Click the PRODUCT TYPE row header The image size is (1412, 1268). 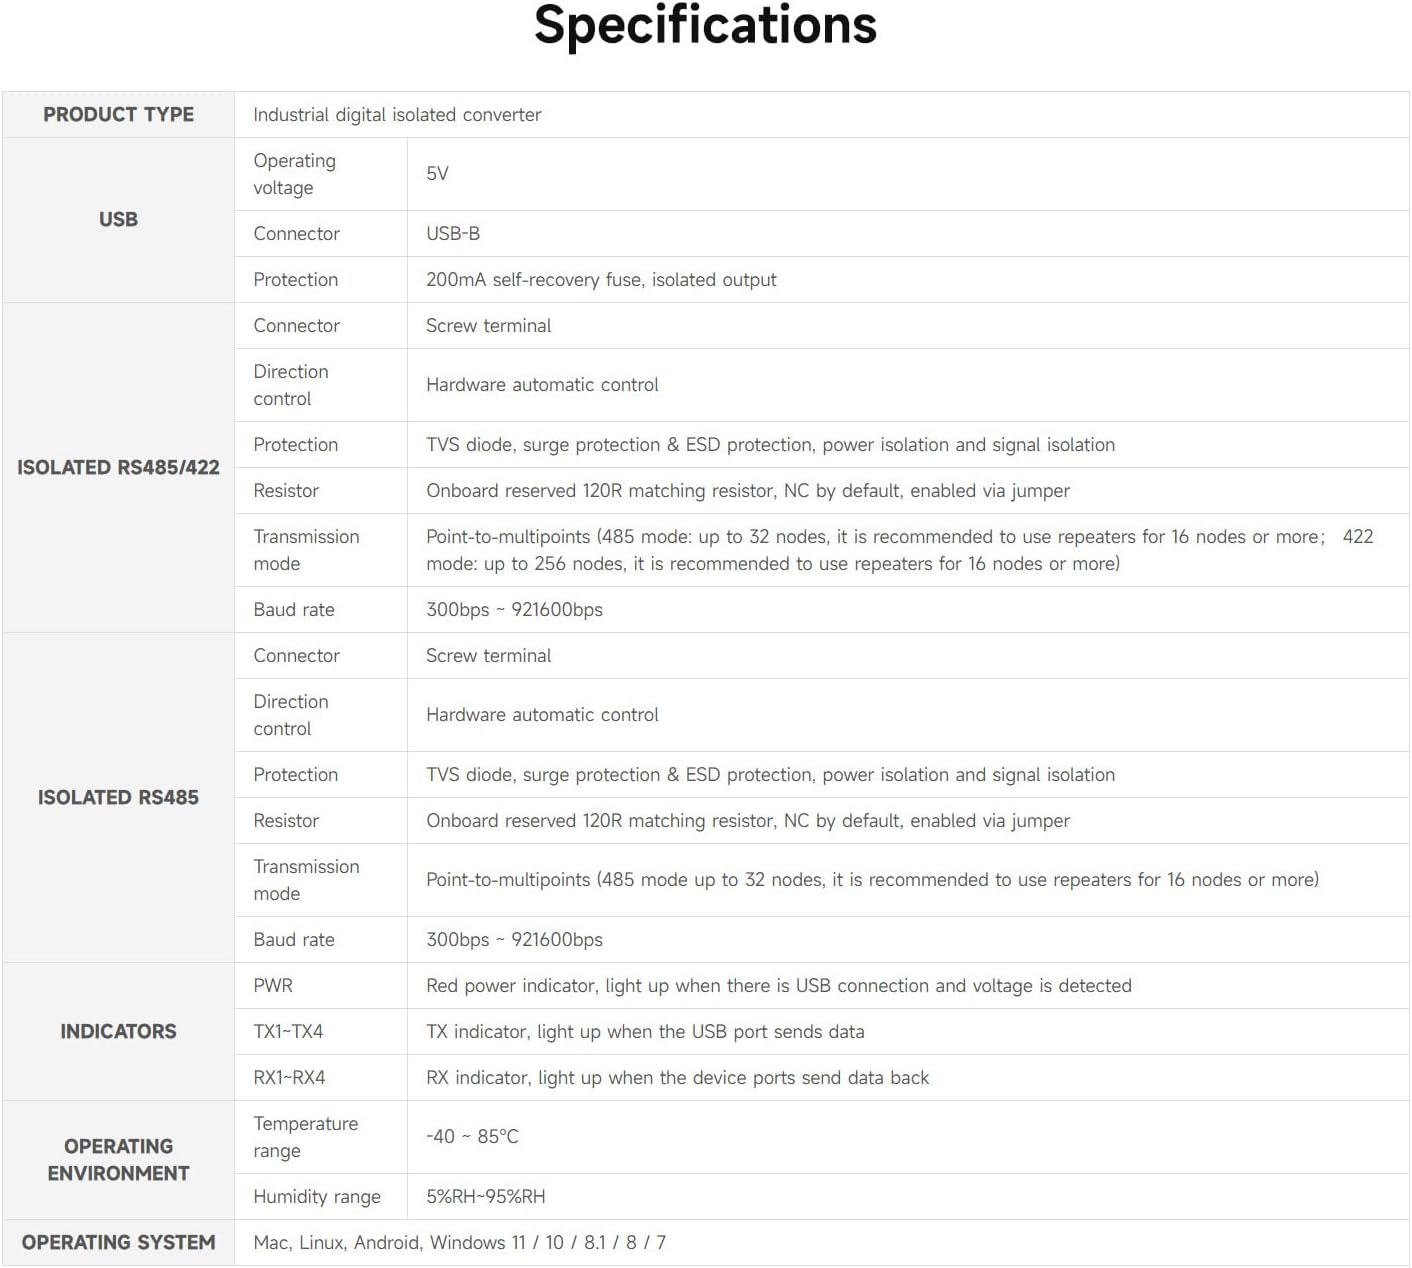[118, 115]
